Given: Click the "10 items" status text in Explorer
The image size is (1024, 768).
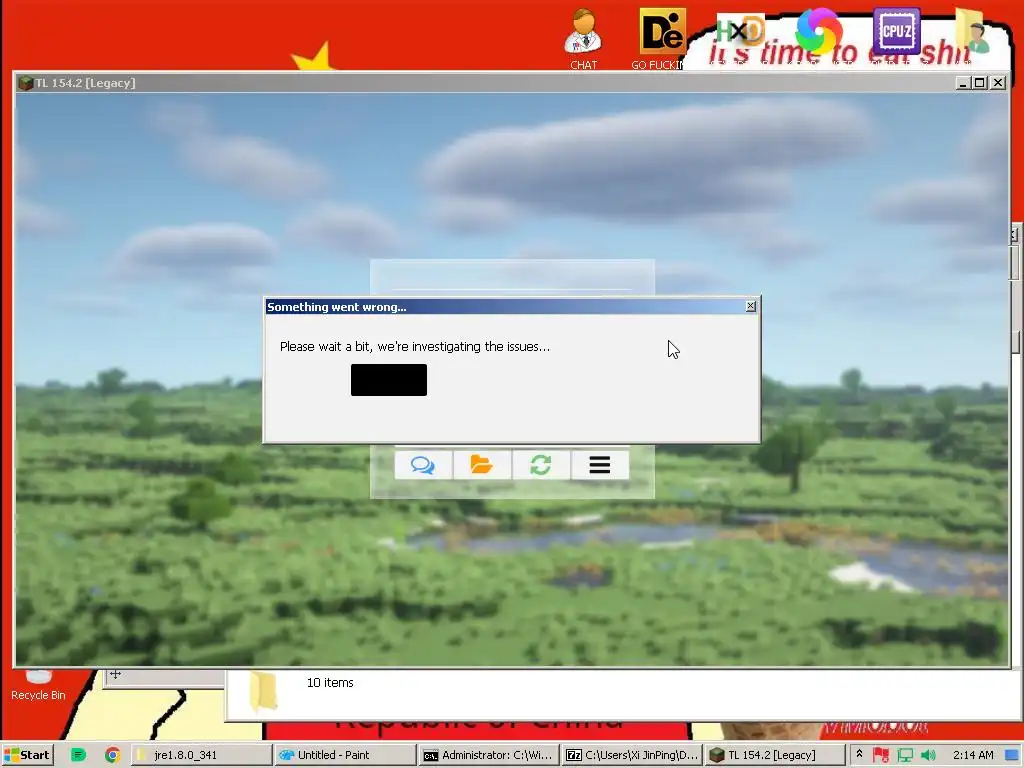Looking at the screenshot, I should pyautogui.click(x=330, y=682).
